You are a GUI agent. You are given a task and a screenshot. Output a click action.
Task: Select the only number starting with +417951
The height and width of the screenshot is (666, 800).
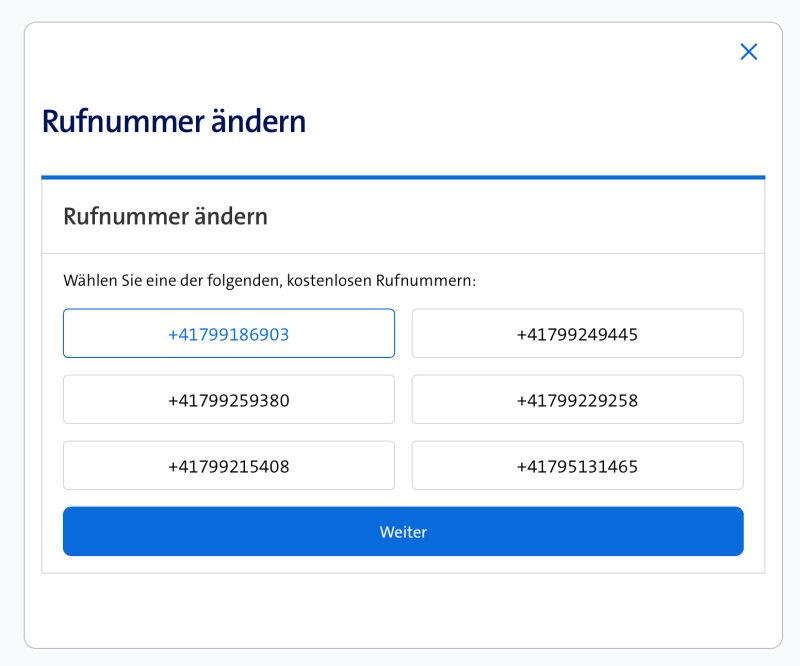coord(577,466)
